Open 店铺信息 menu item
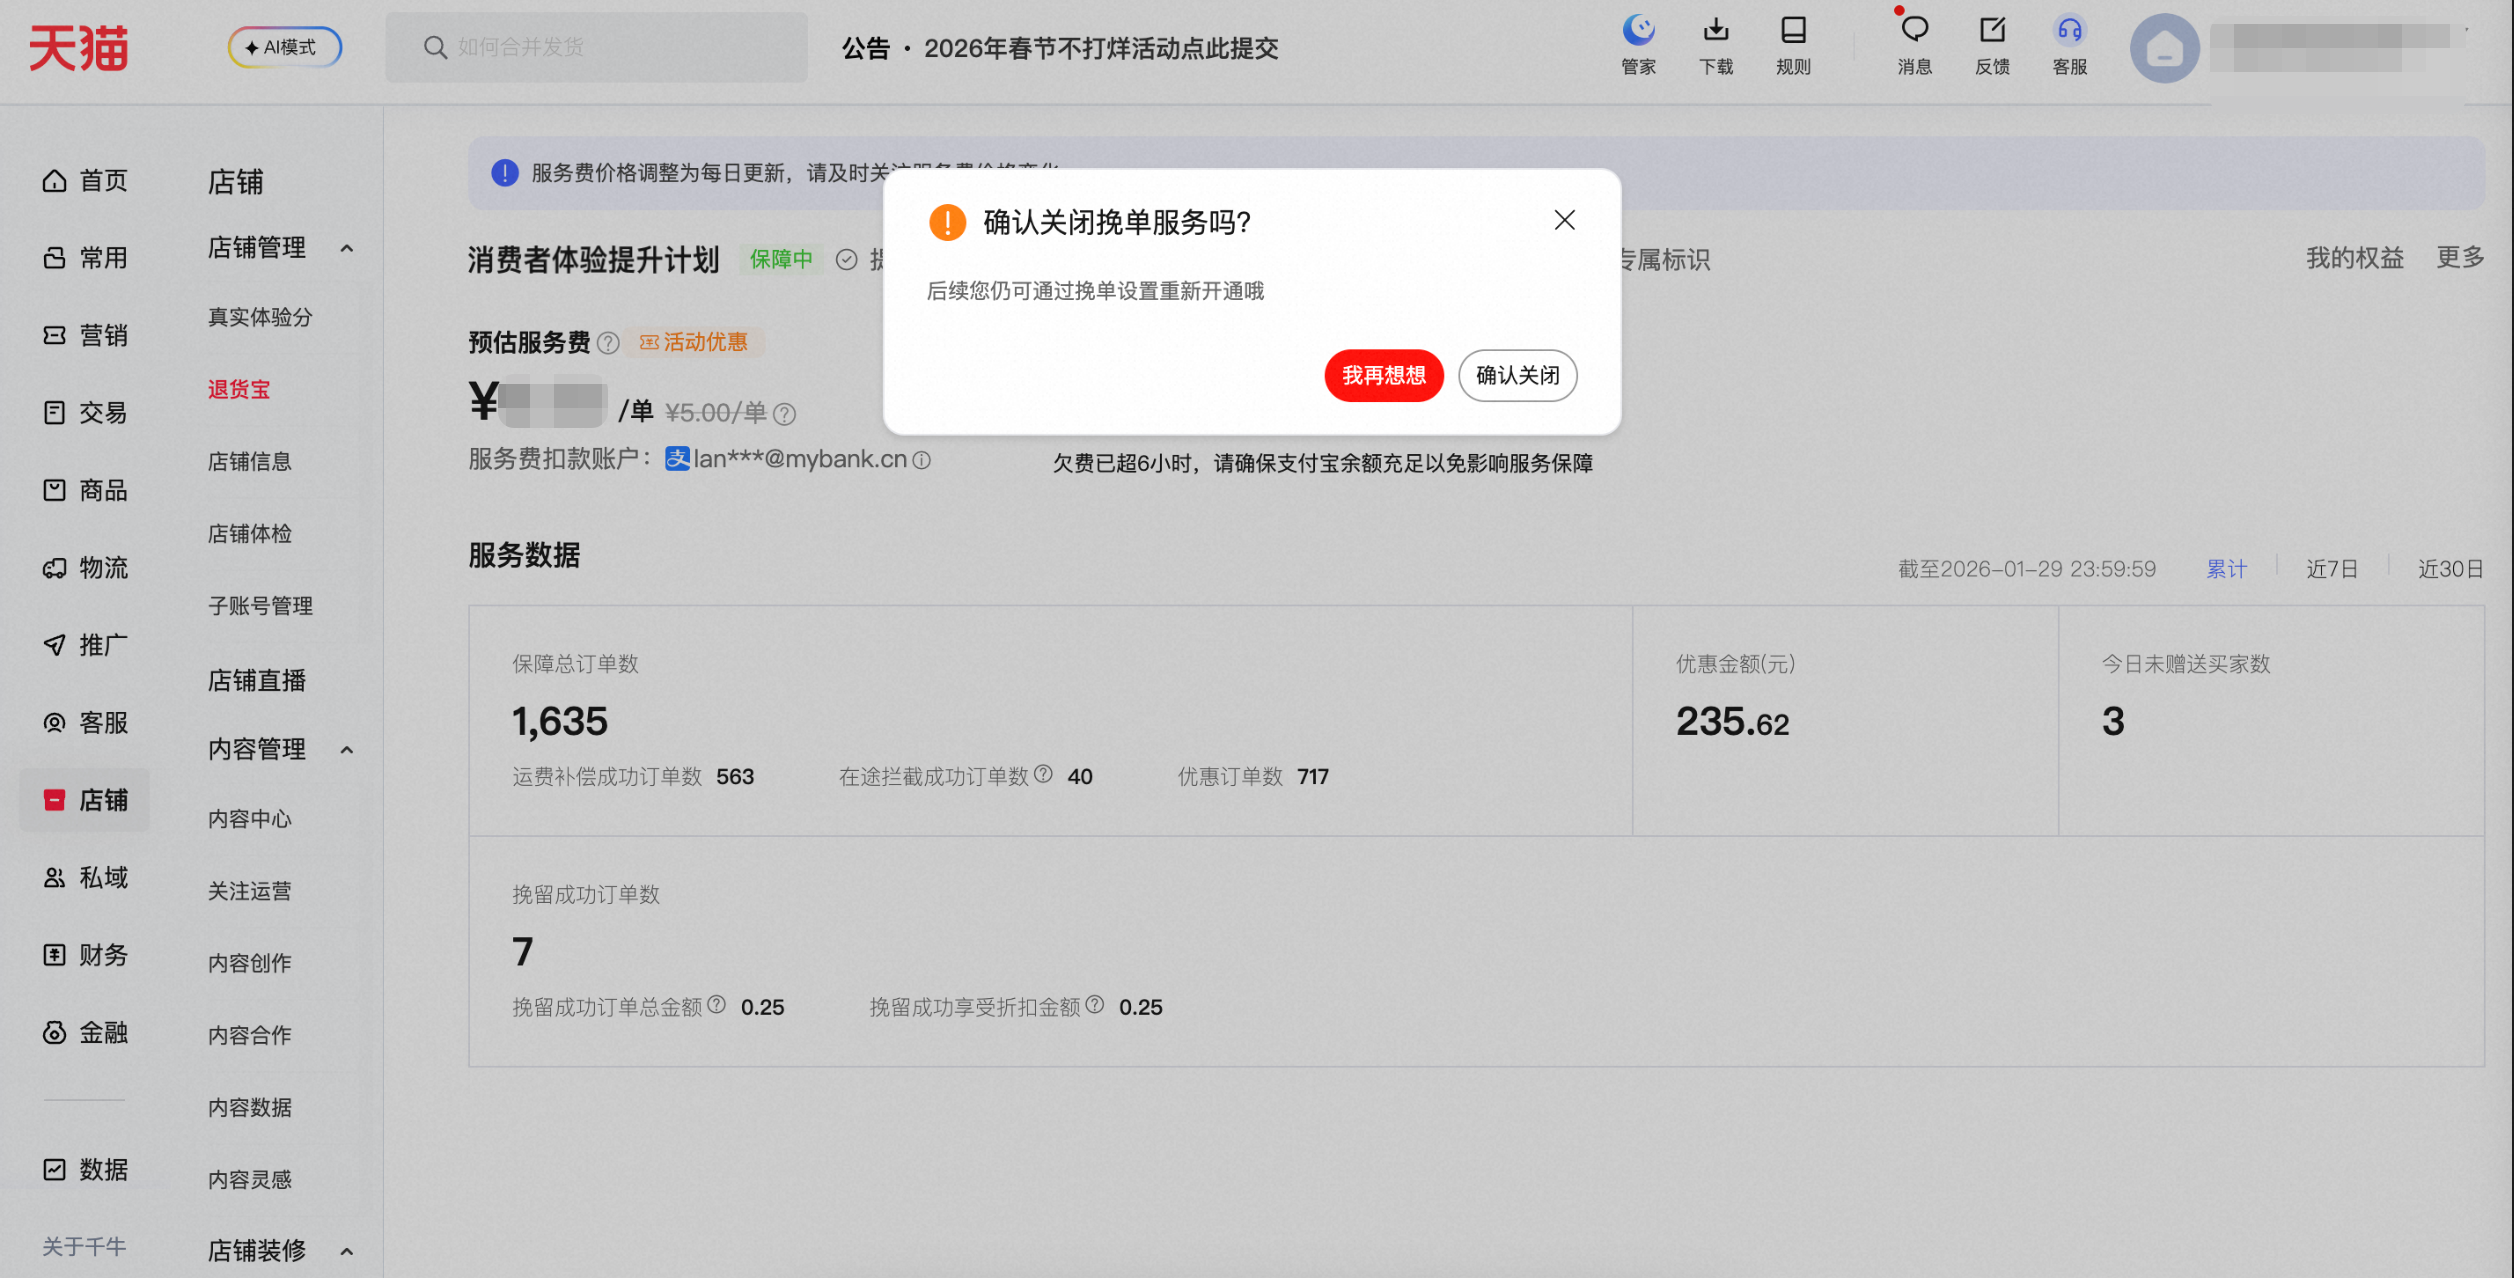The width and height of the screenshot is (2514, 1278). pos(250,461)
